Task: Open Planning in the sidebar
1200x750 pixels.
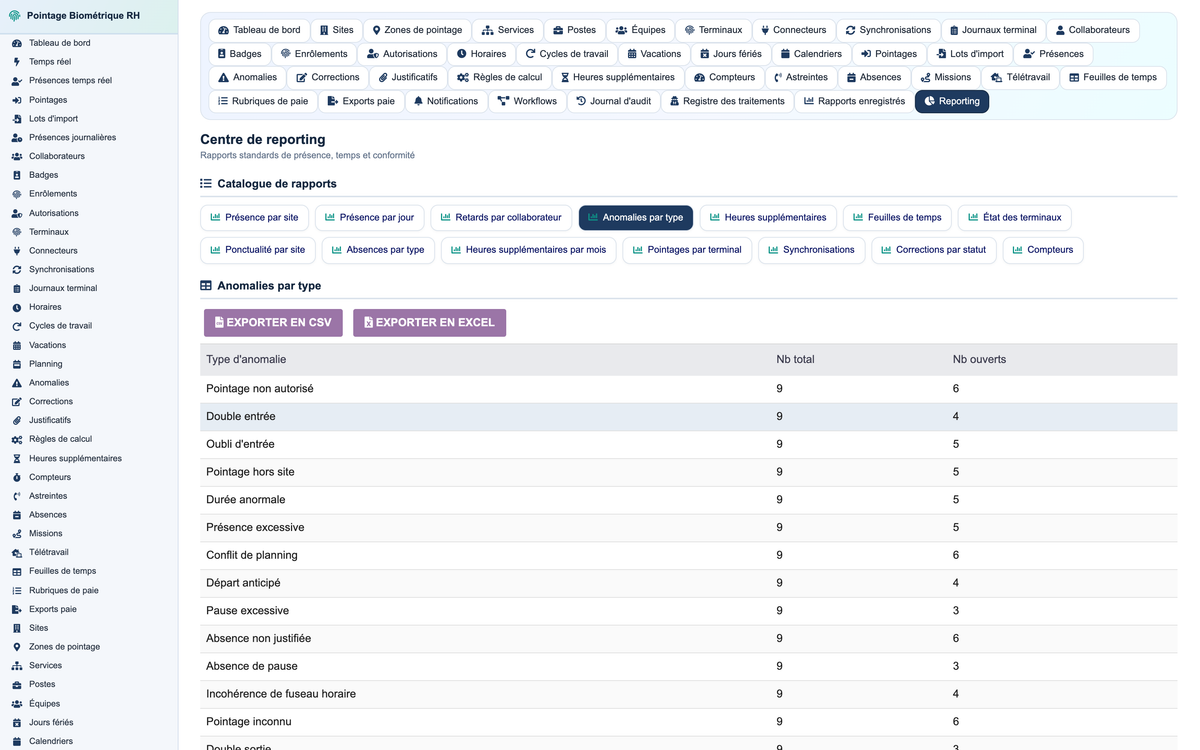Action: click(x=89, y=364)
